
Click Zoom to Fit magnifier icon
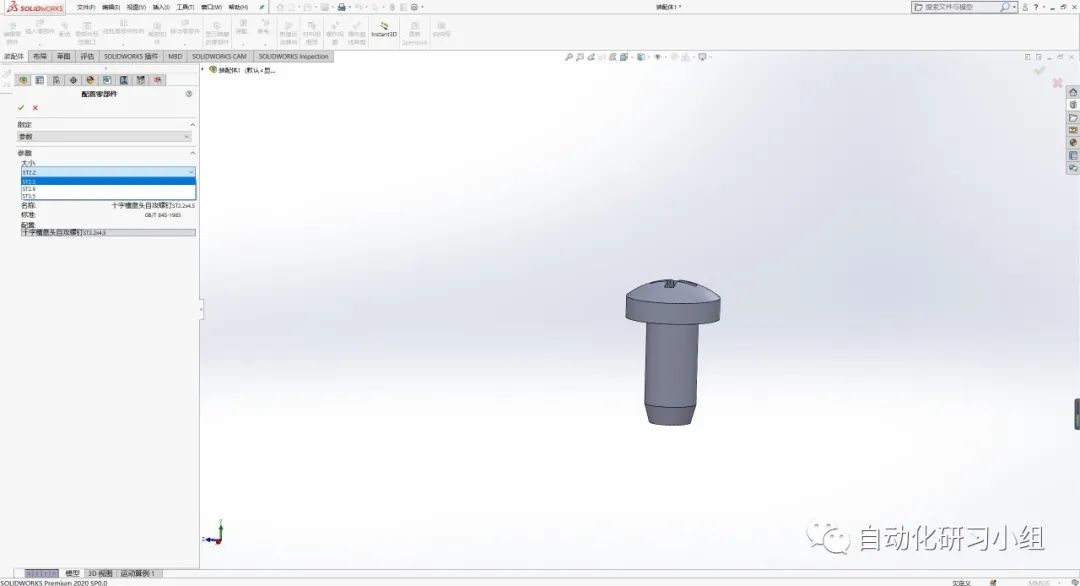pos(569,57)
